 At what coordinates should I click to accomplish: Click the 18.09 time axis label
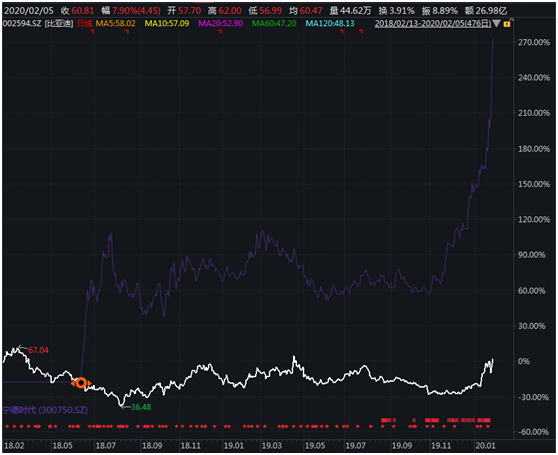point(152,446)
